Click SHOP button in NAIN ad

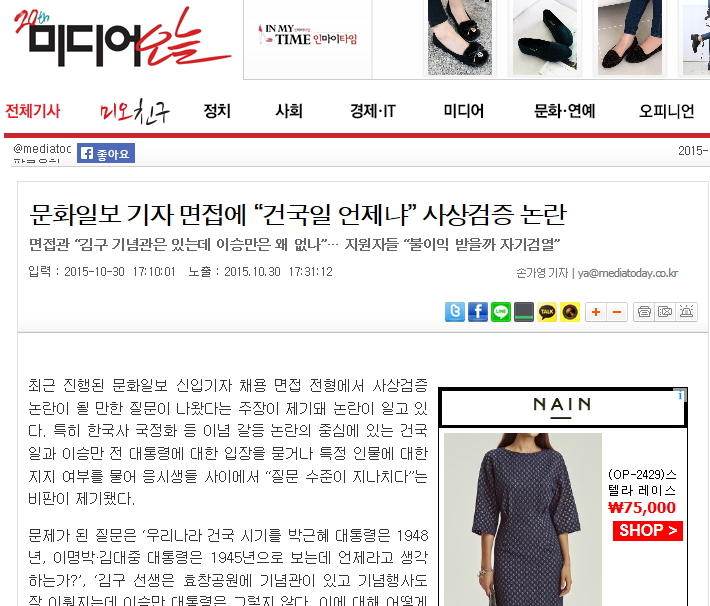(648, 530)
